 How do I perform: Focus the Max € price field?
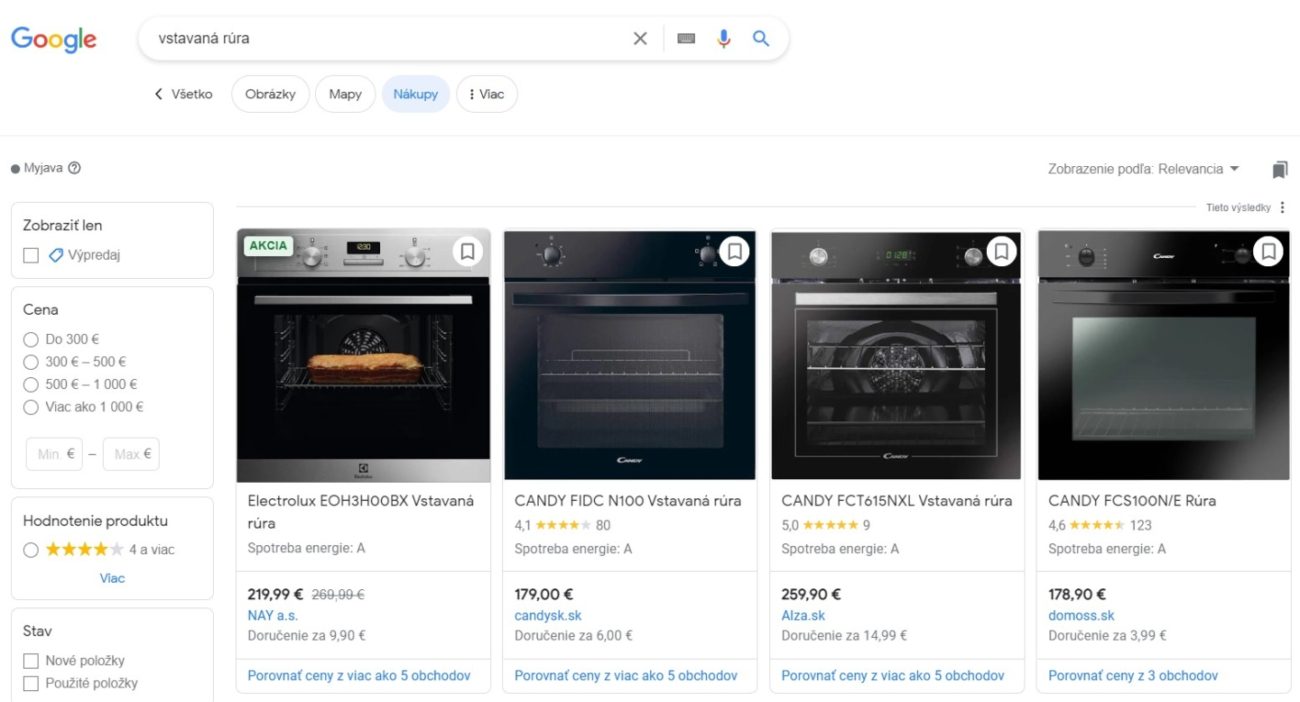click(x=131, y=454)
